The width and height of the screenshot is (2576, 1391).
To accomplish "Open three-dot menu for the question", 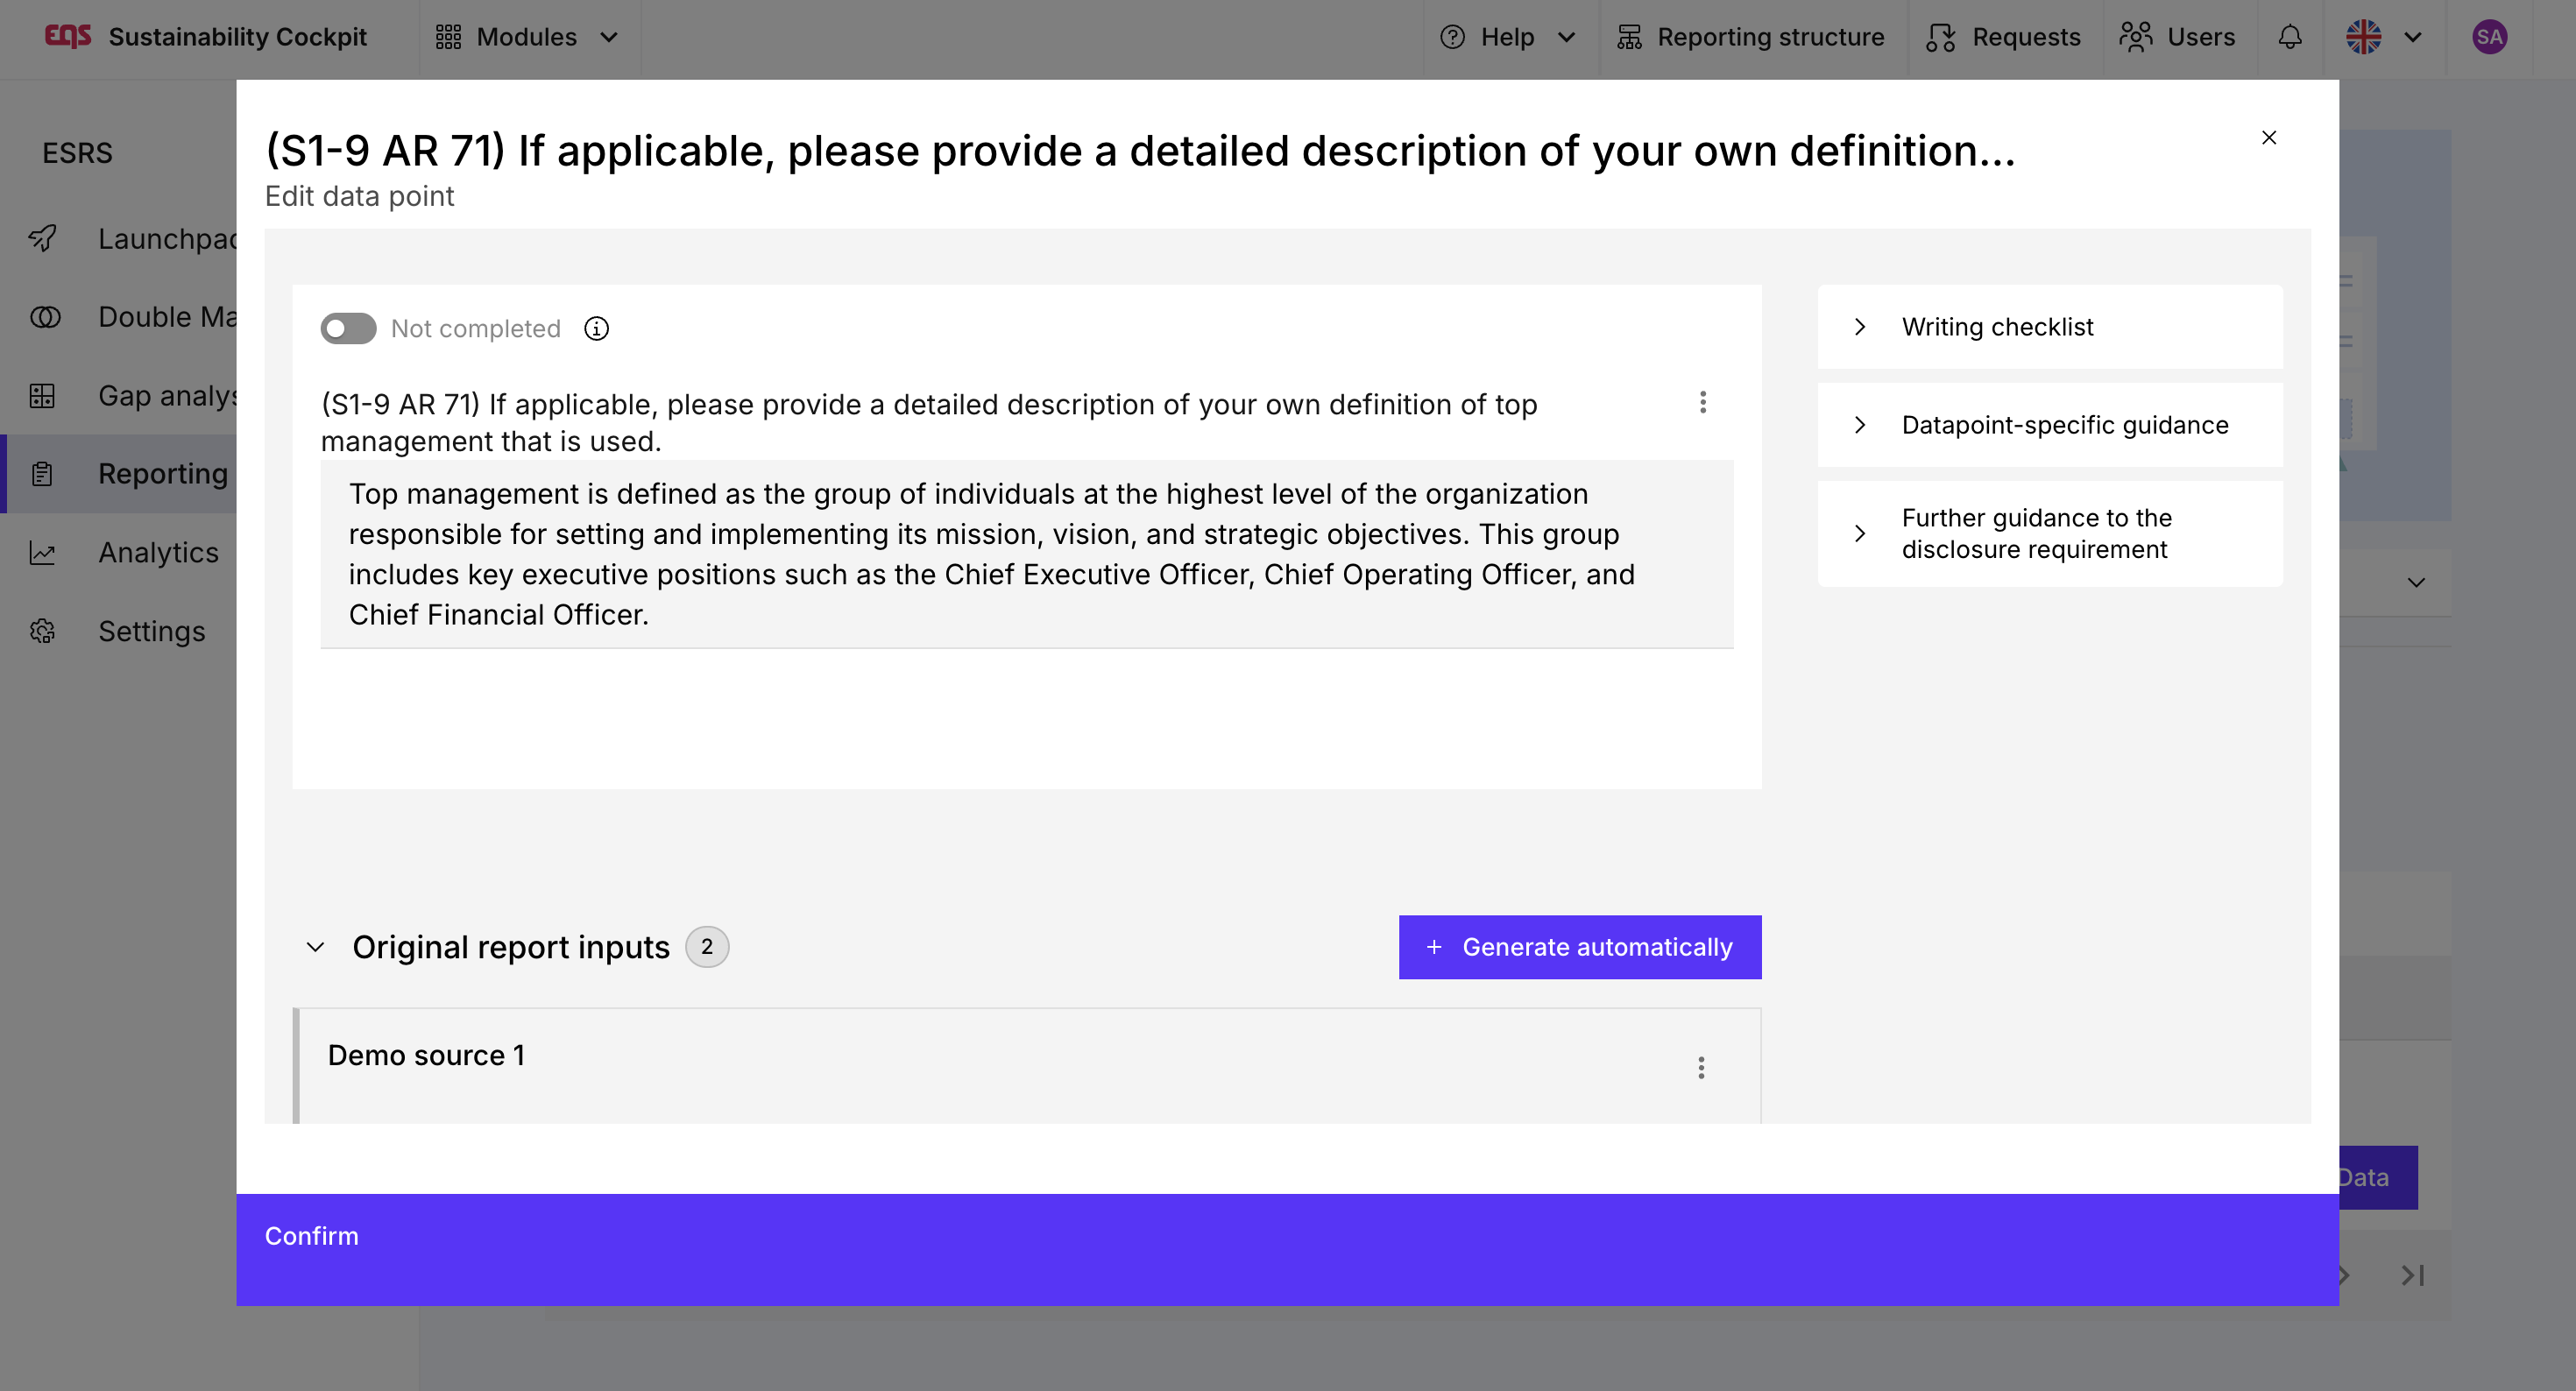I will [x=1702, y=402].
